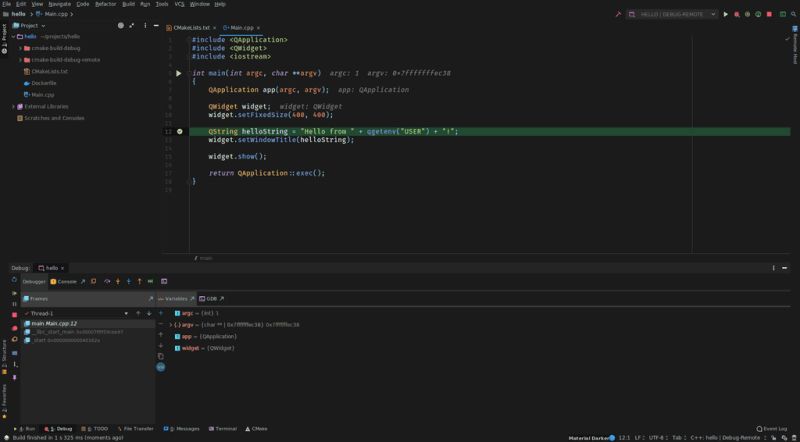This screenshot has width=800, height=442.
Task: Toggle the breakpoint on line 12
Action: click(x=180, y=132)
